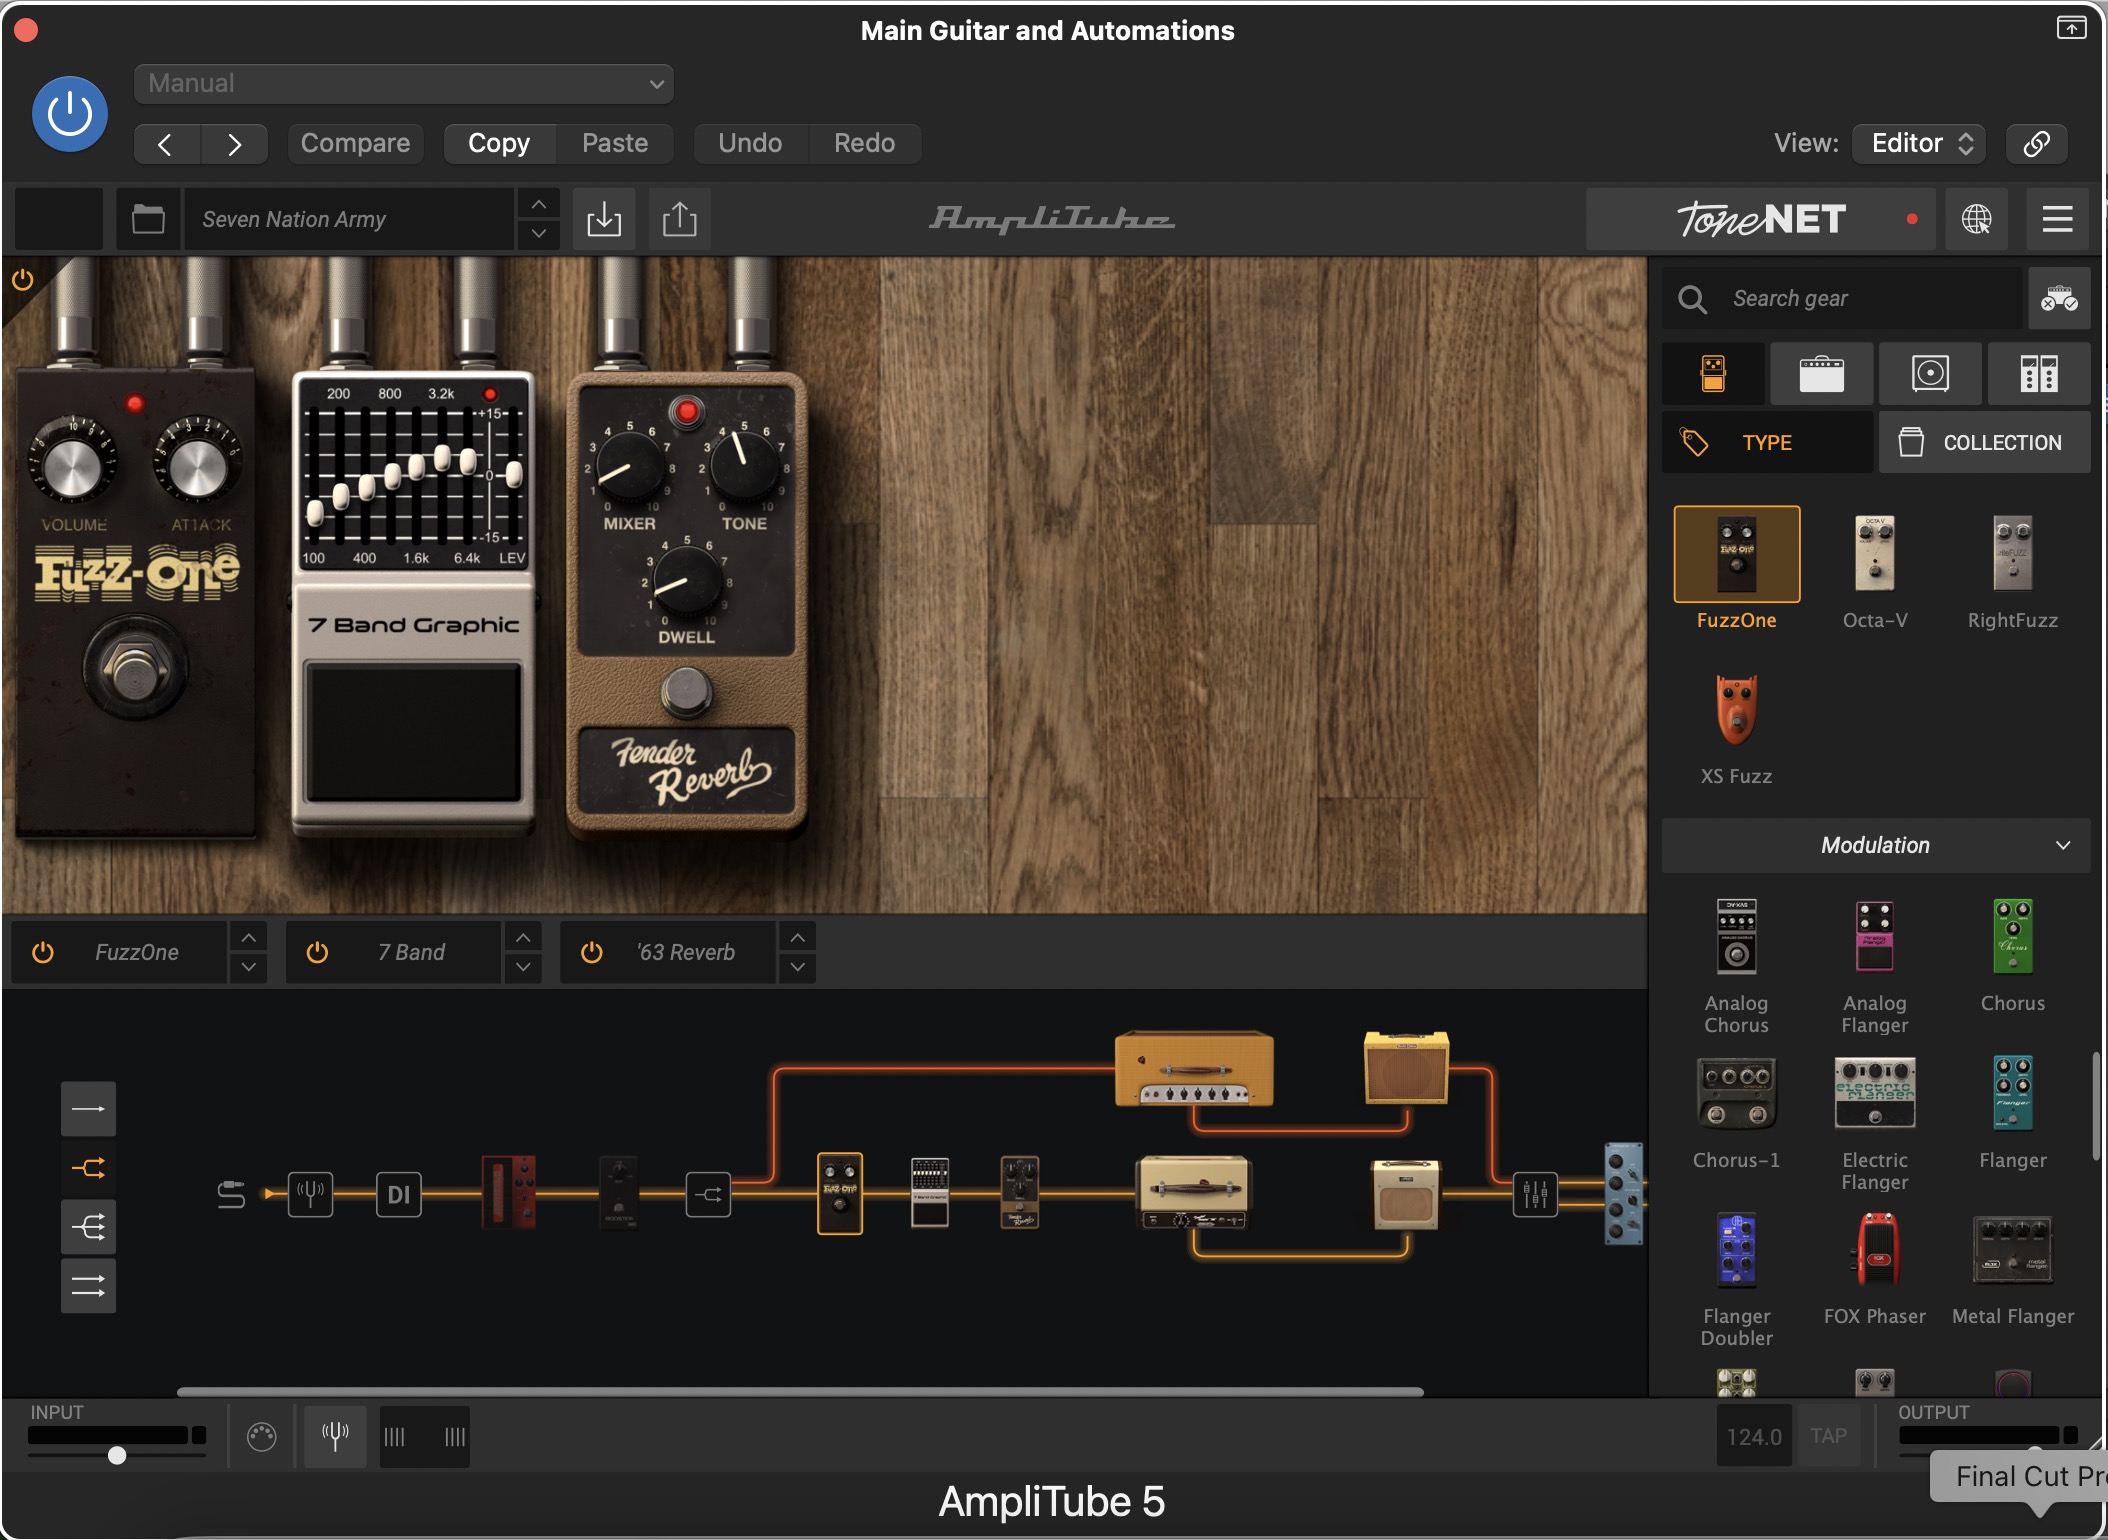Select the single serial signal chain layout
2108x1540 pixels.
[88, 1109]
